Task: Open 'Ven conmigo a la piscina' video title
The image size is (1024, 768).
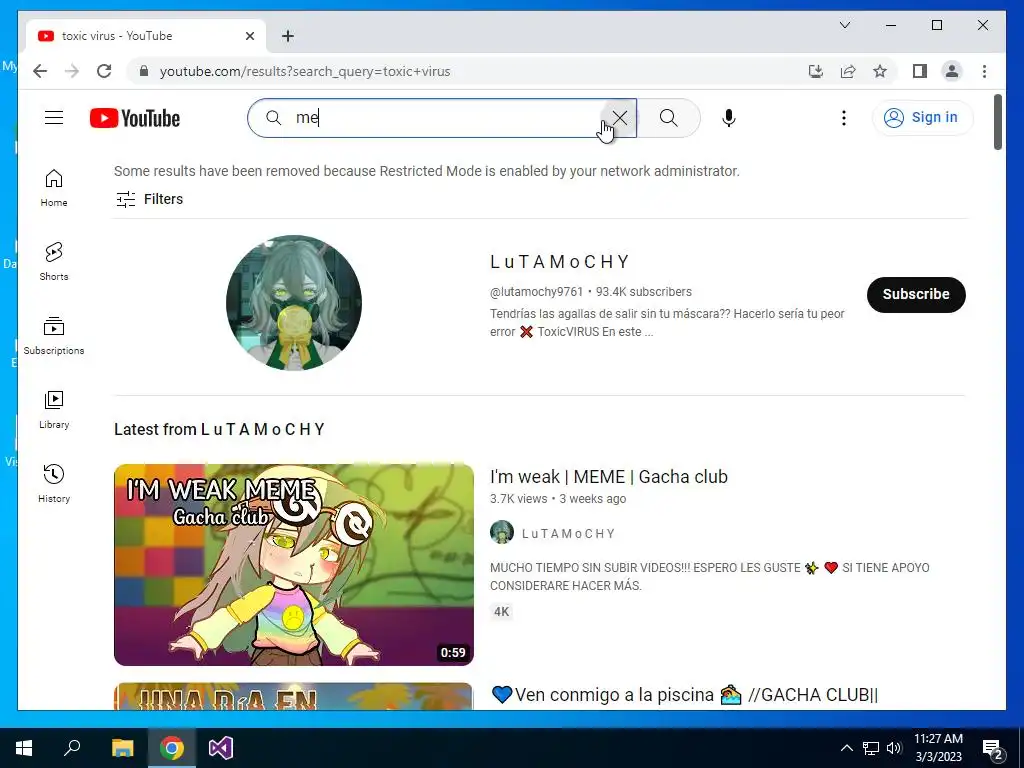Action: (x=684, y=694)
